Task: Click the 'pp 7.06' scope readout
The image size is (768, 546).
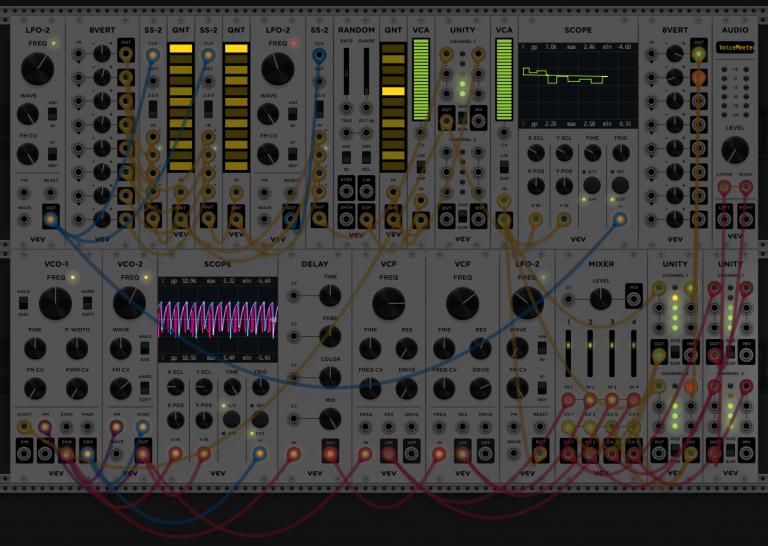Action: pyautogui.click(x=544, y=47)
